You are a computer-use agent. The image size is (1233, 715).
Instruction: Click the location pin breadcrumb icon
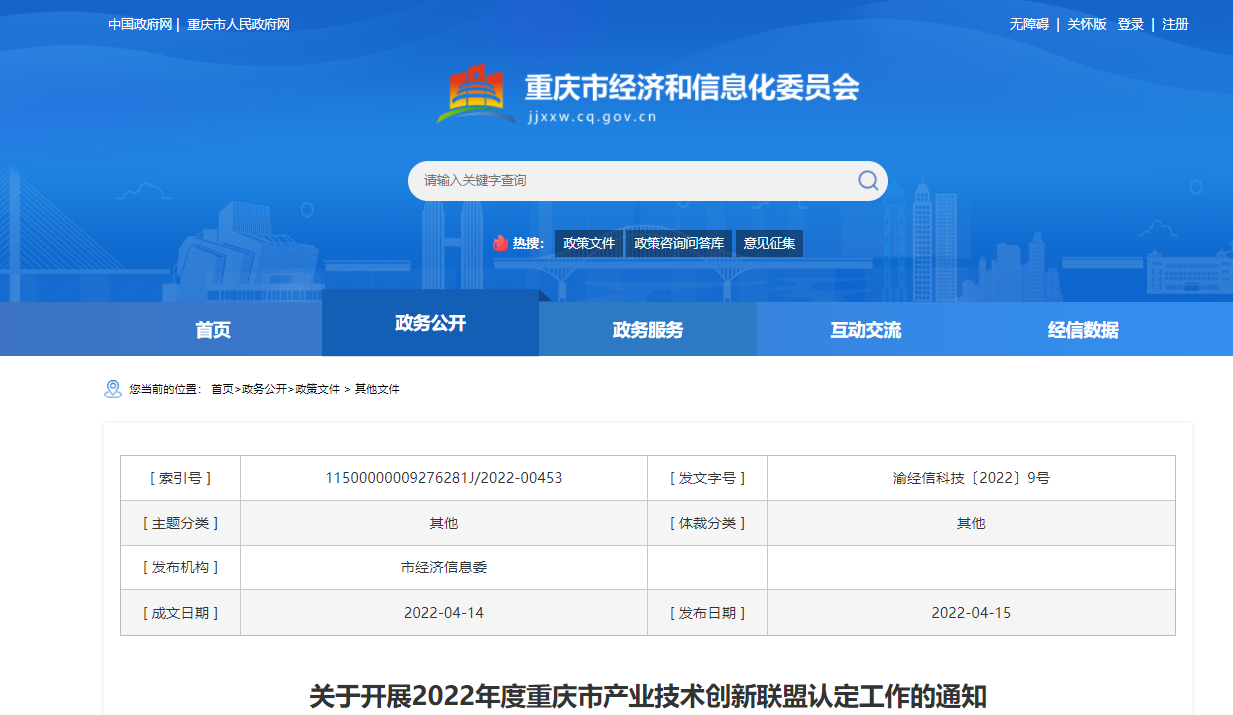[x=113, y=389]
